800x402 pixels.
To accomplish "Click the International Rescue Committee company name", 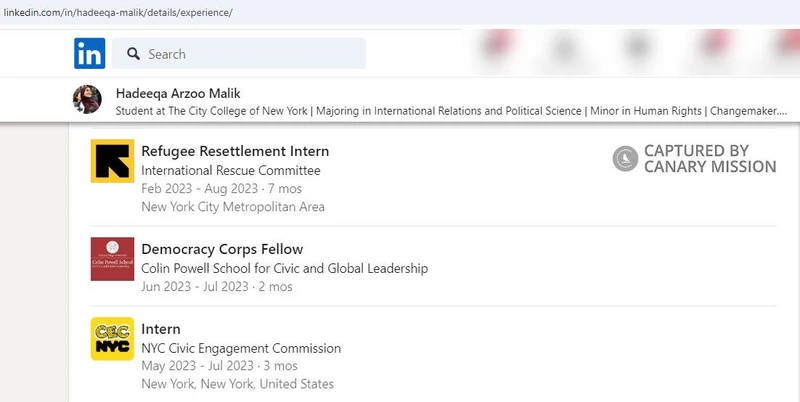I will point(231,170).
